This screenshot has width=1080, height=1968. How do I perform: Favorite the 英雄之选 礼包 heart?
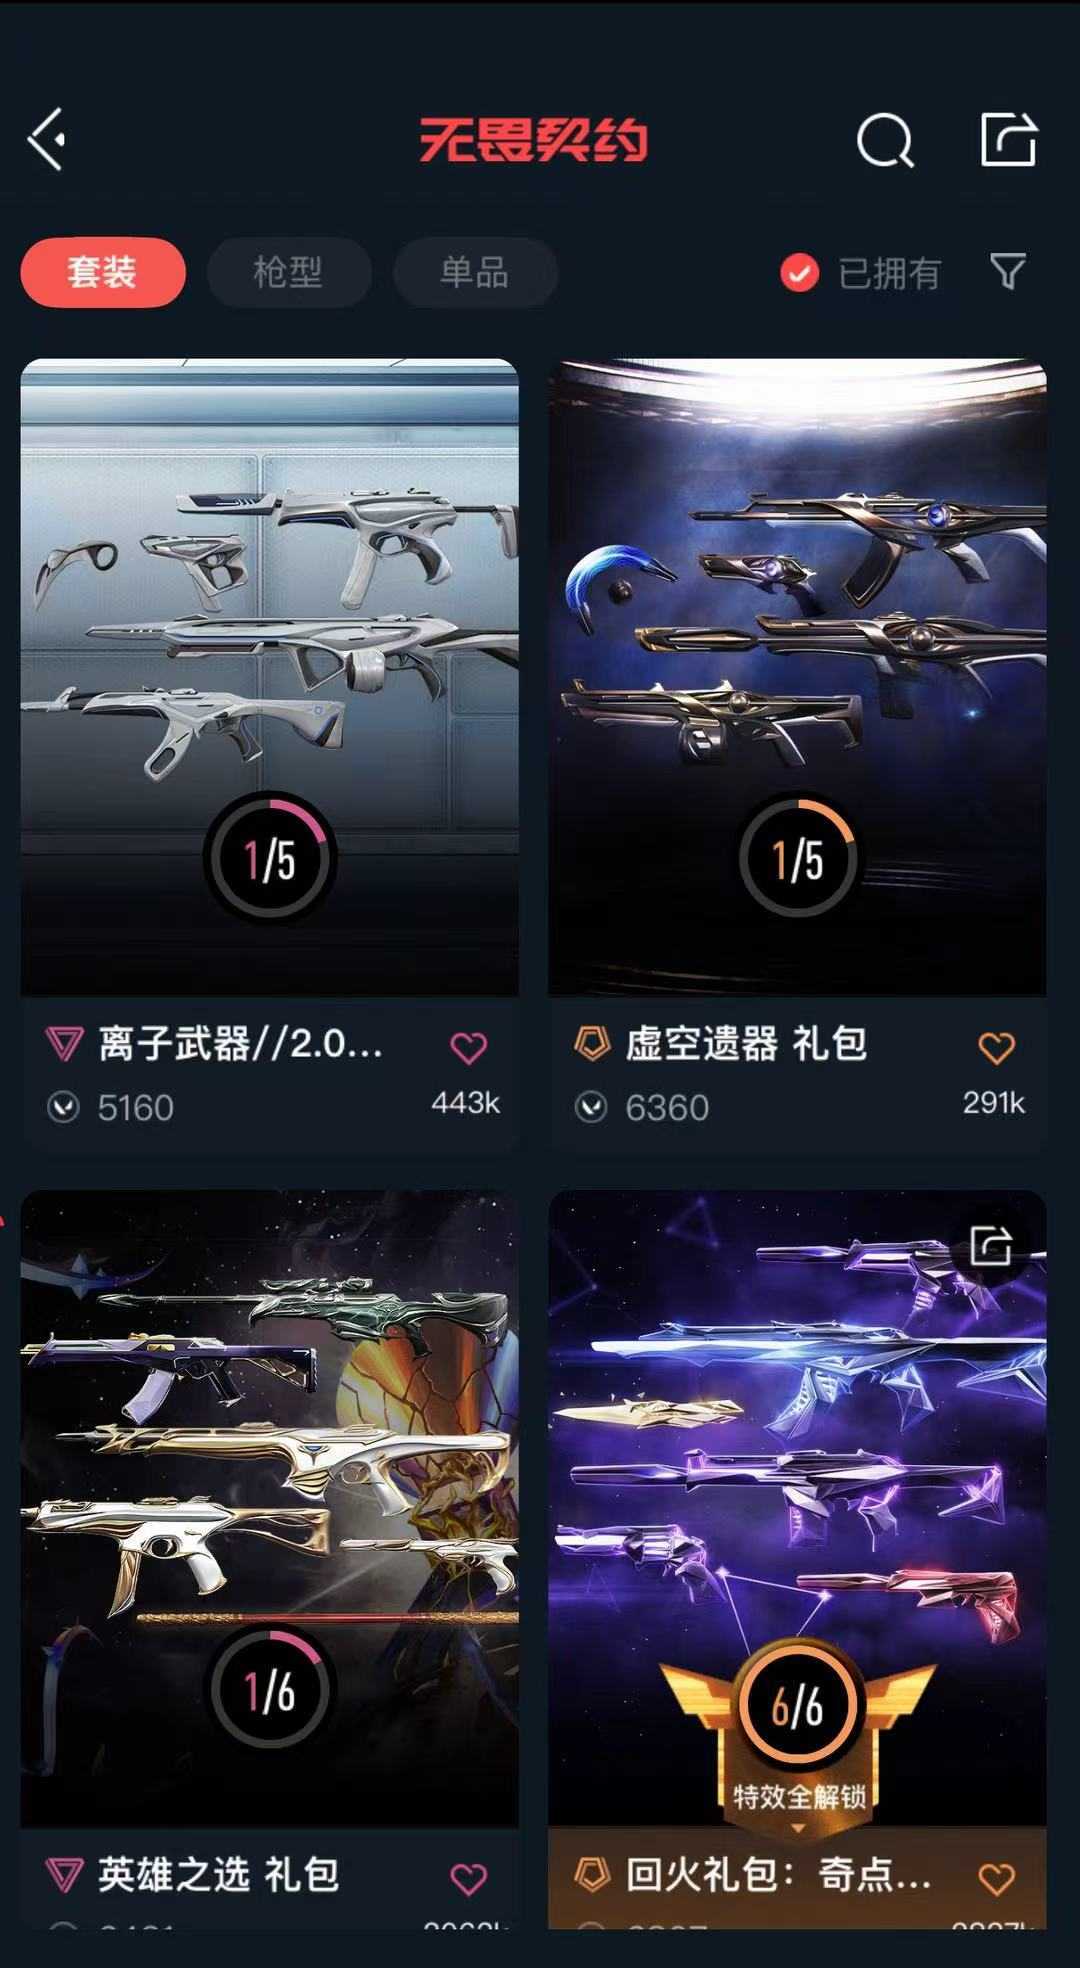[x=468, y=1878]
